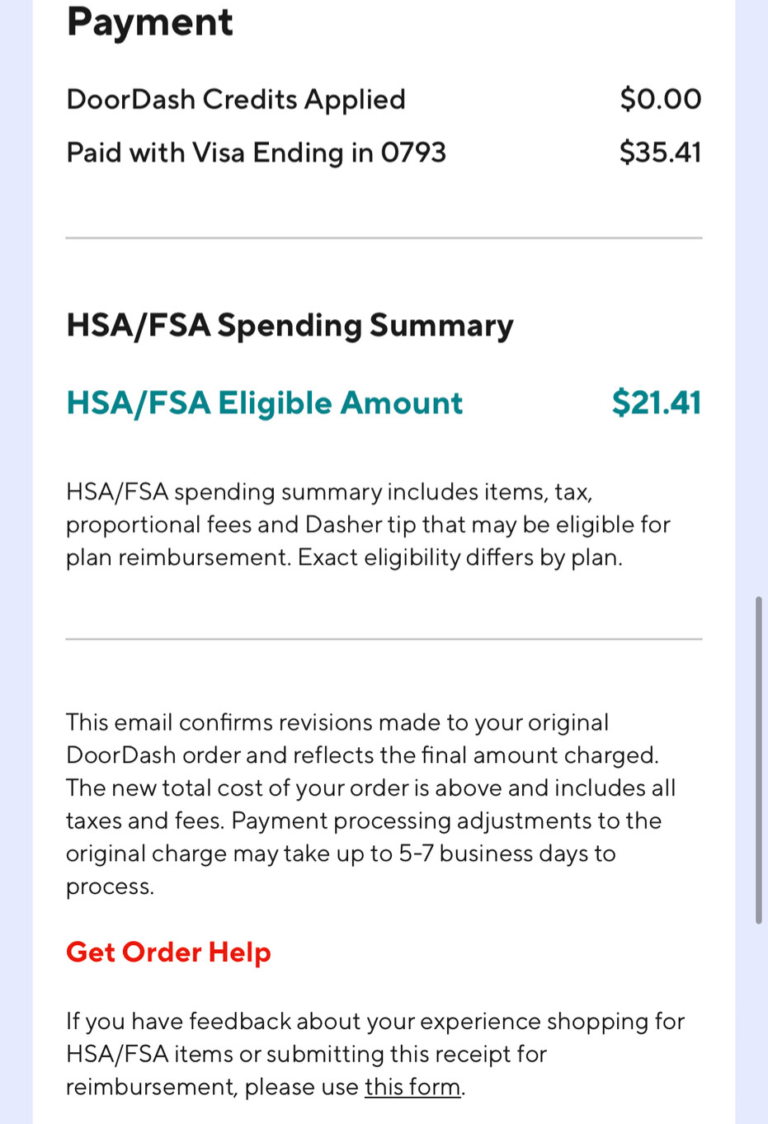Click the HSA/FSA spending summary description paragraph

pyautogui.click(x=368, y=525)
